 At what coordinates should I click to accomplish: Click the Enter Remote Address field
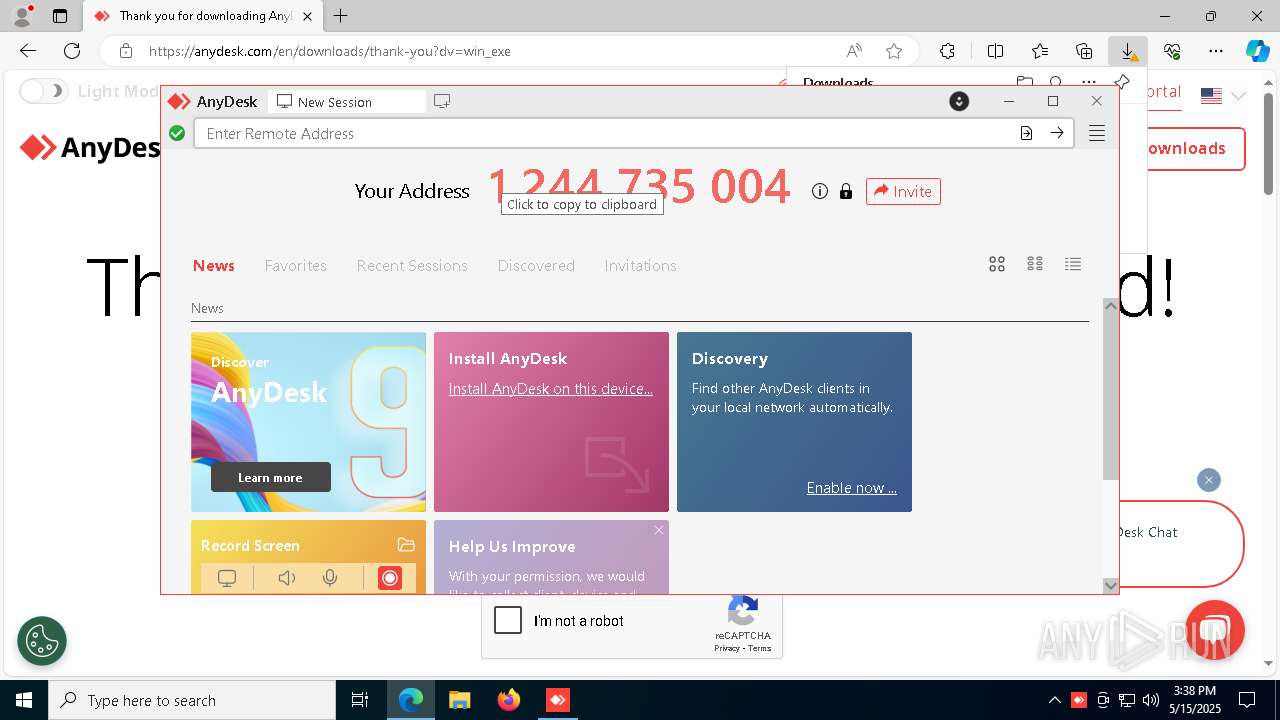[605, 133]
